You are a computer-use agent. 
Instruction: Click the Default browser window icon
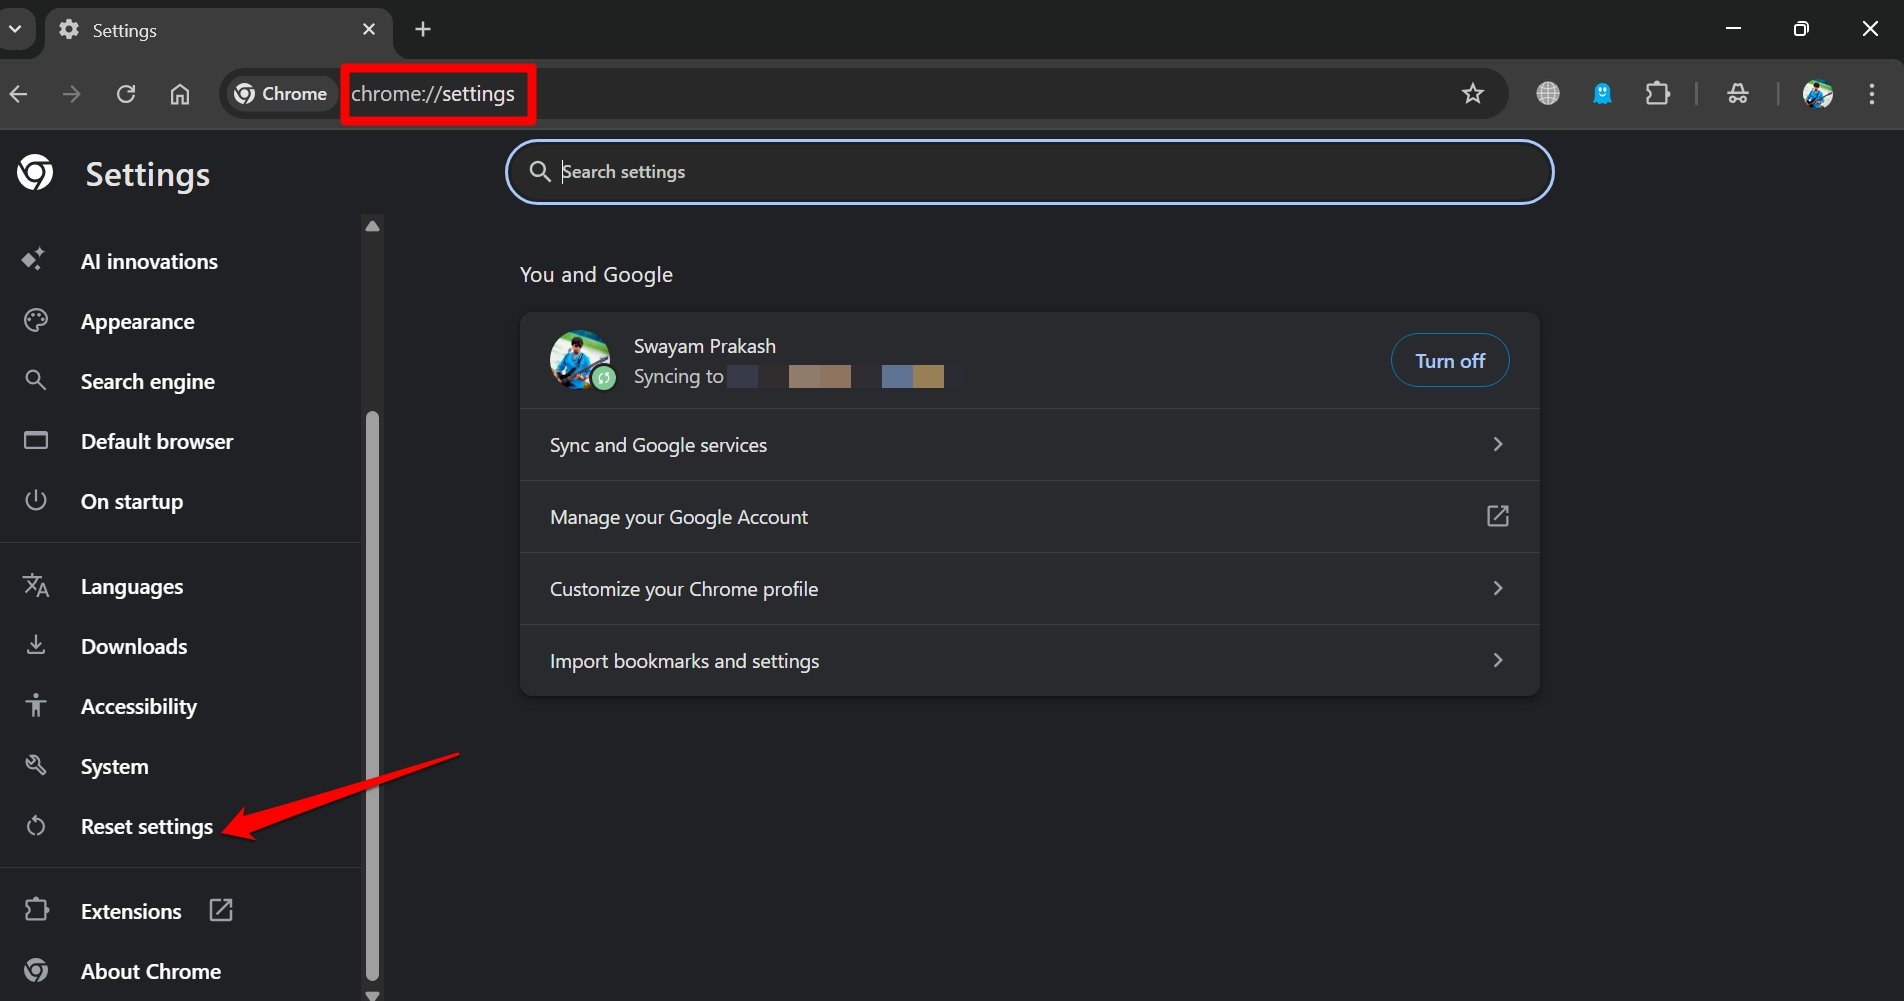click(36, 441)
